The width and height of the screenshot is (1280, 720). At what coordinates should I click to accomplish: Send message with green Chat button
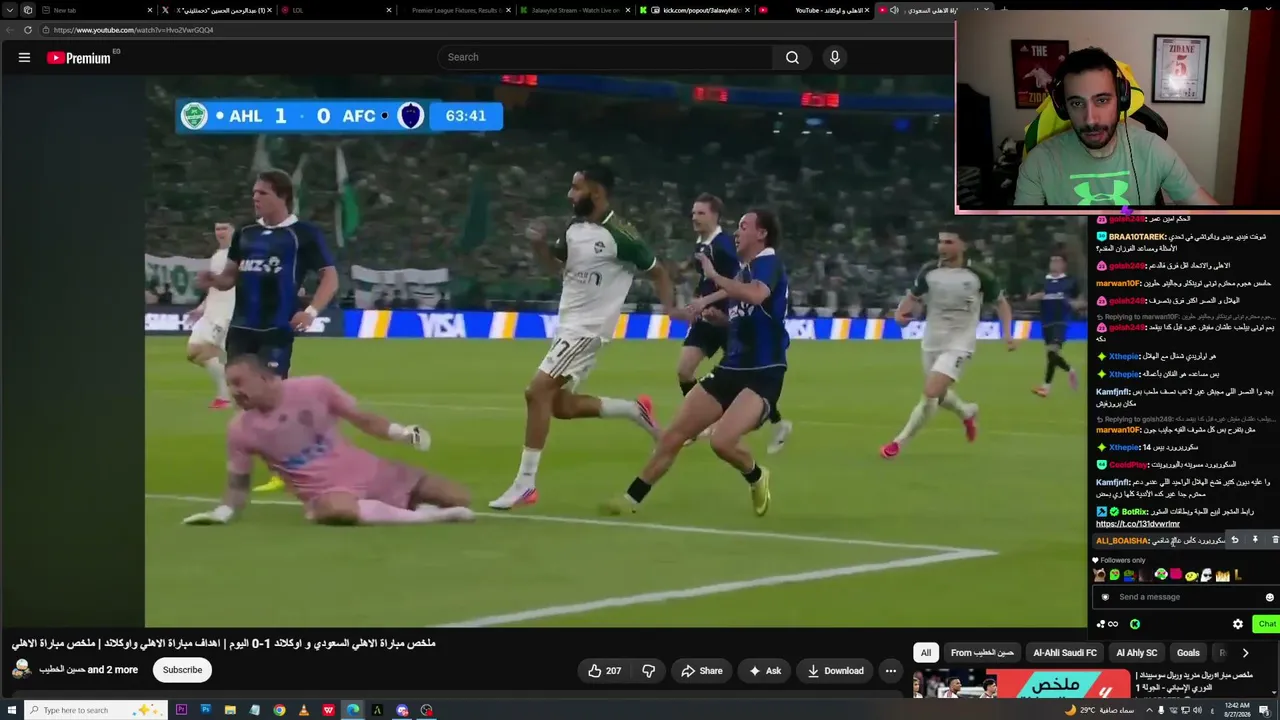point(1267,624)
